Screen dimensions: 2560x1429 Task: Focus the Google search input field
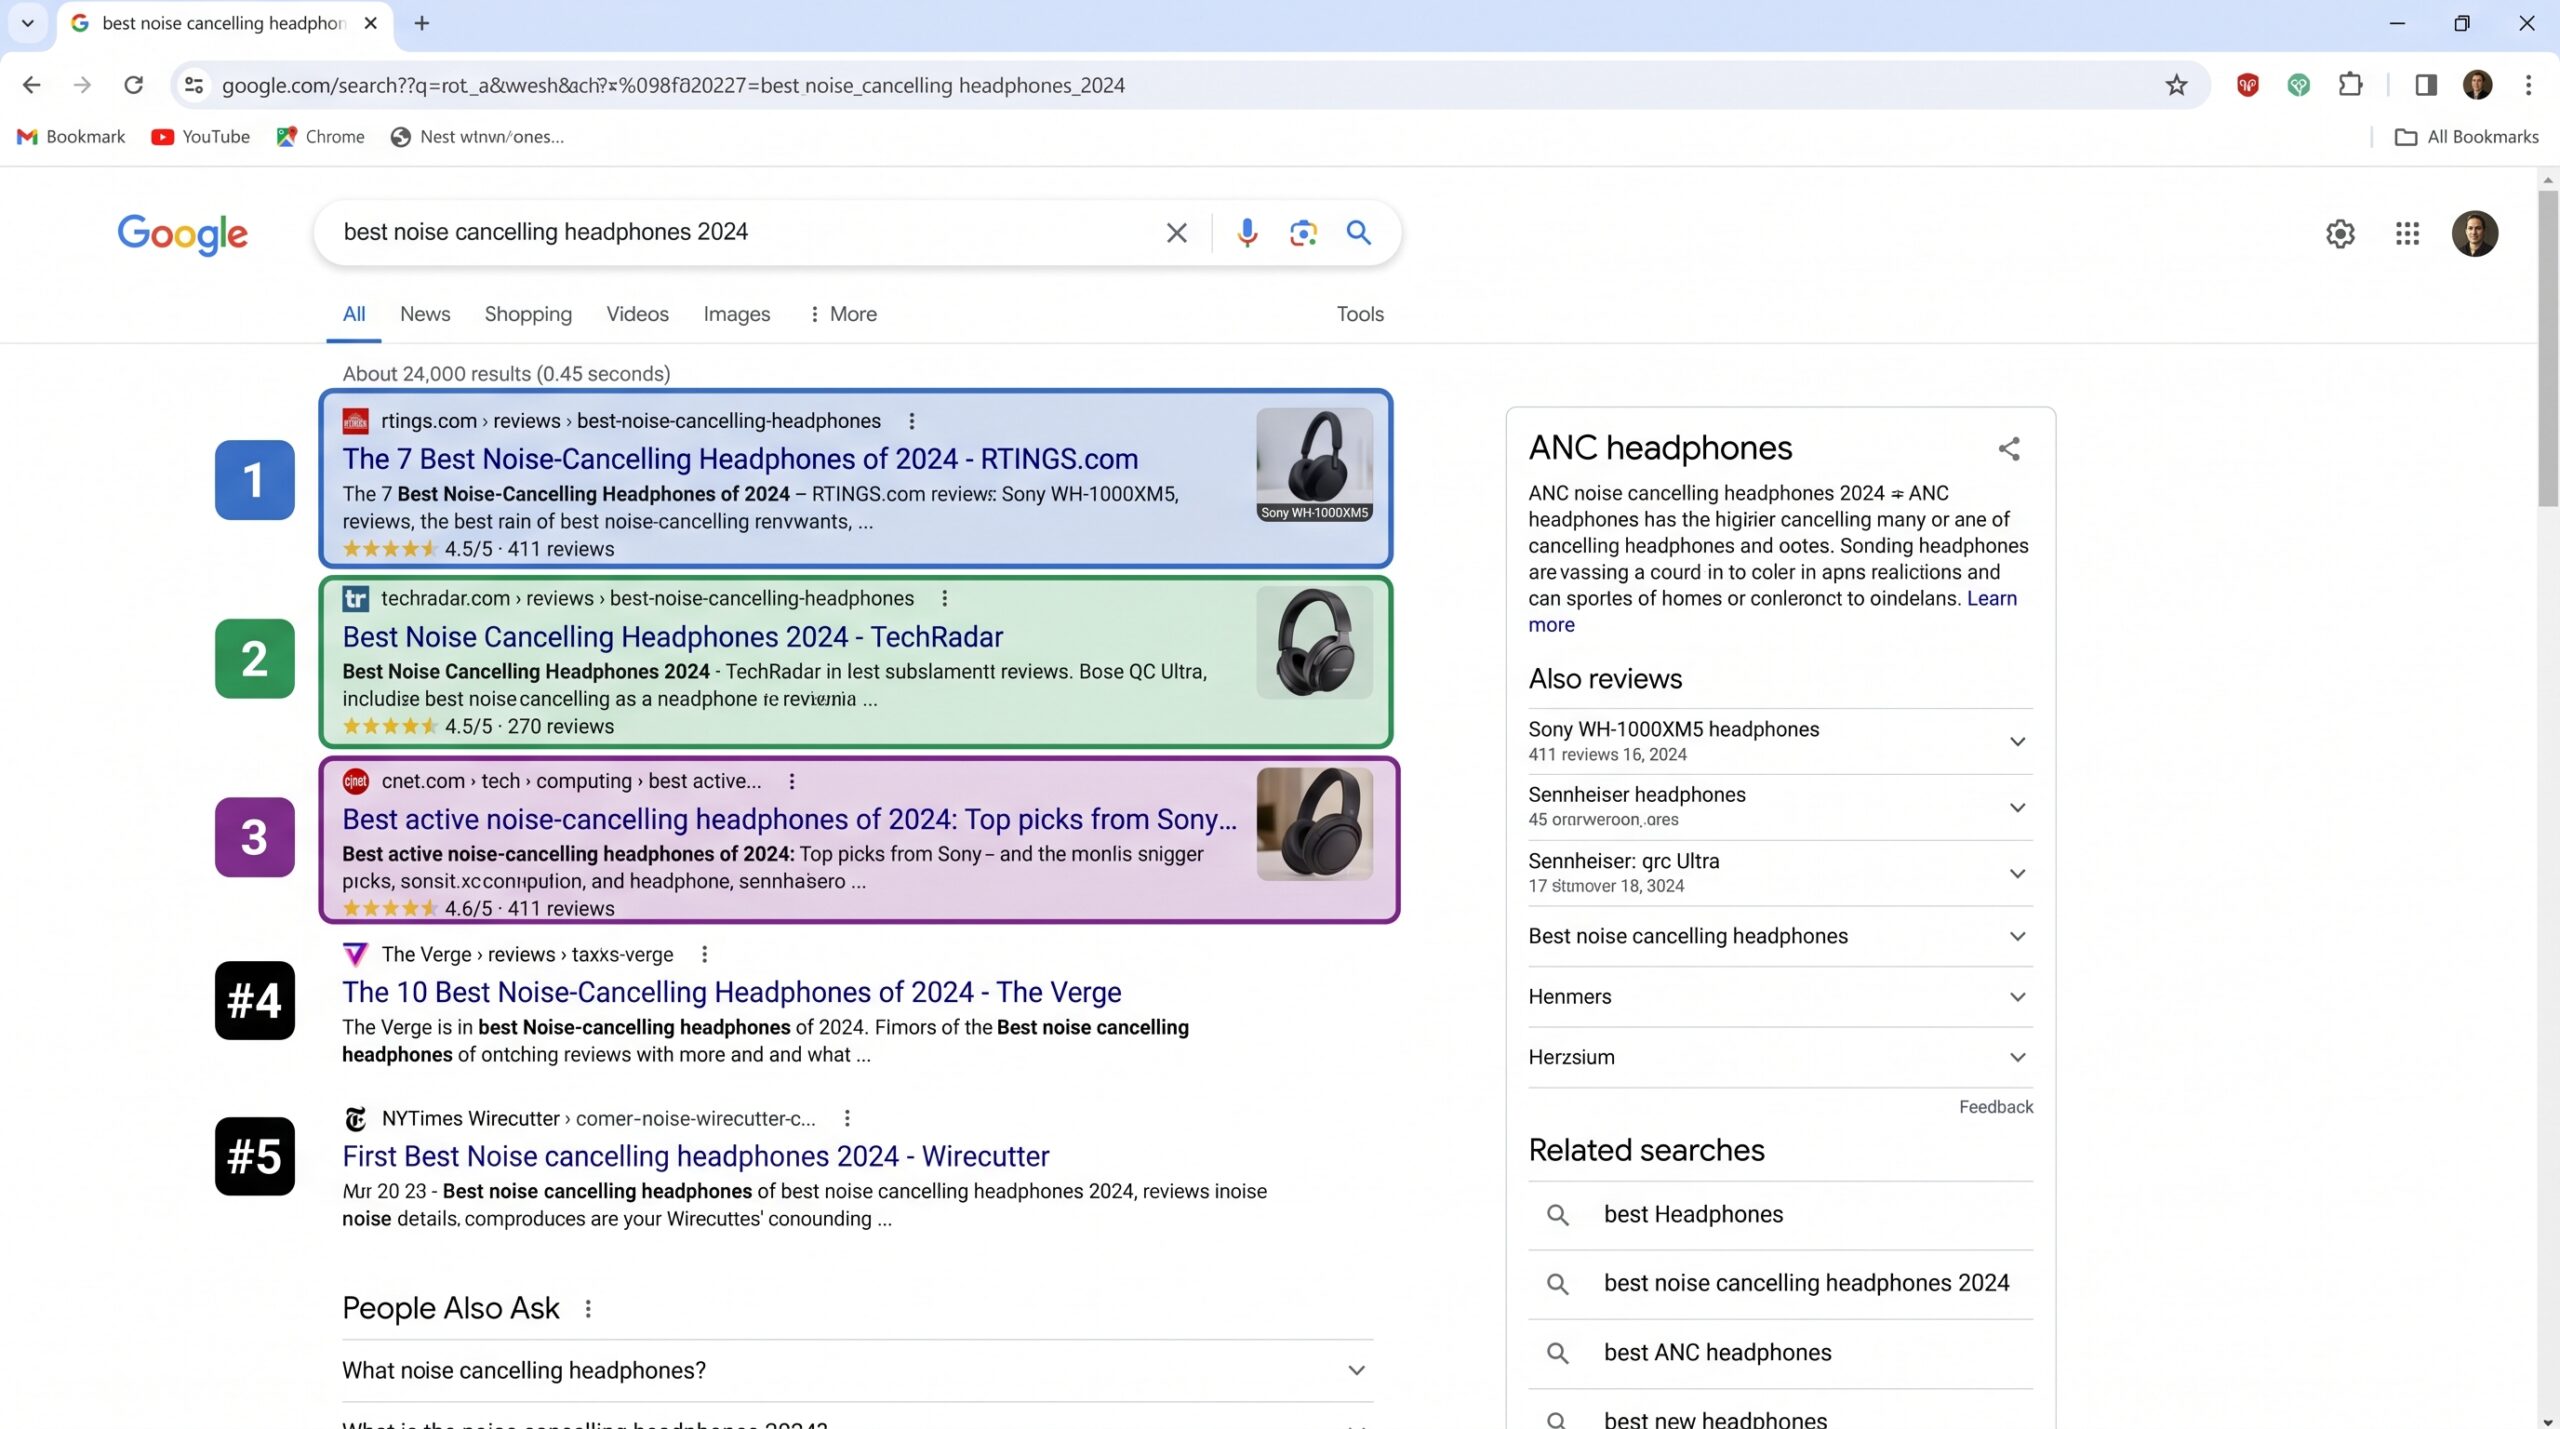745,232
